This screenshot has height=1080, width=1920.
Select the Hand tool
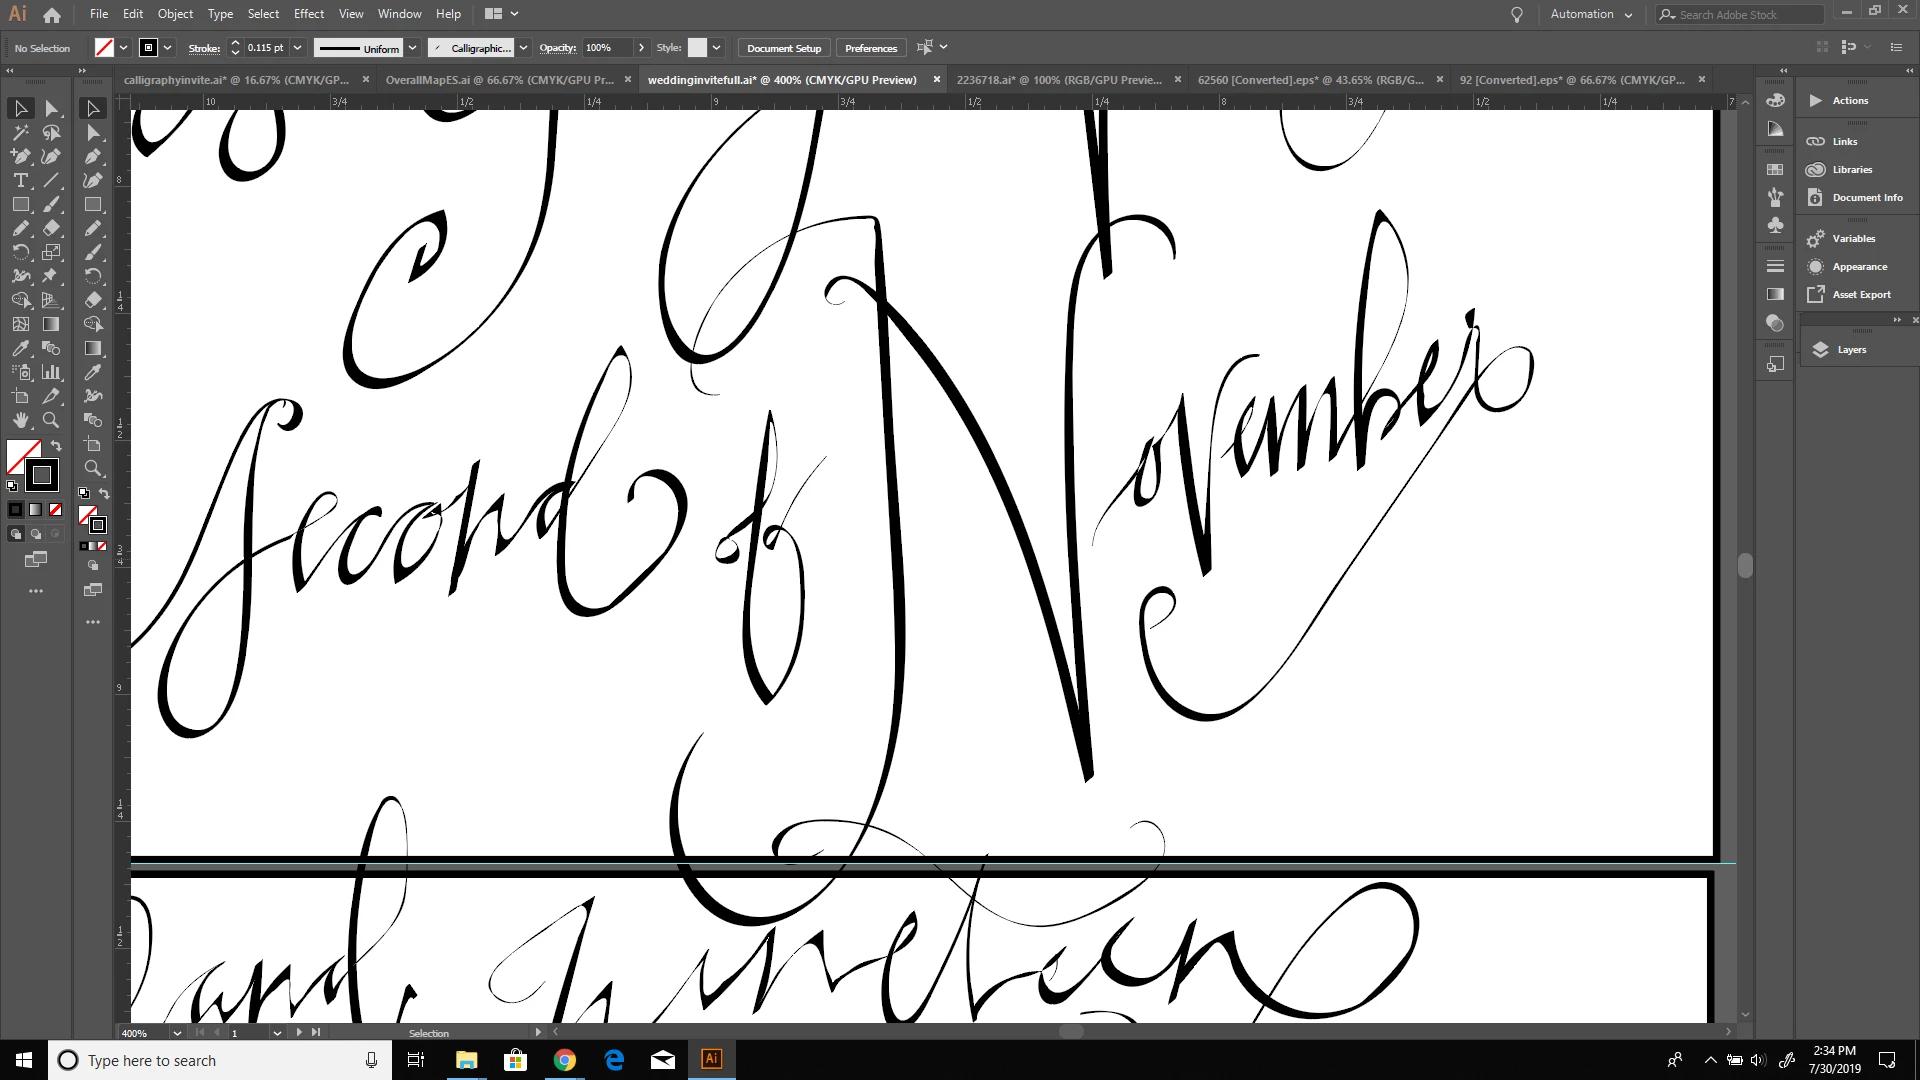21,420
